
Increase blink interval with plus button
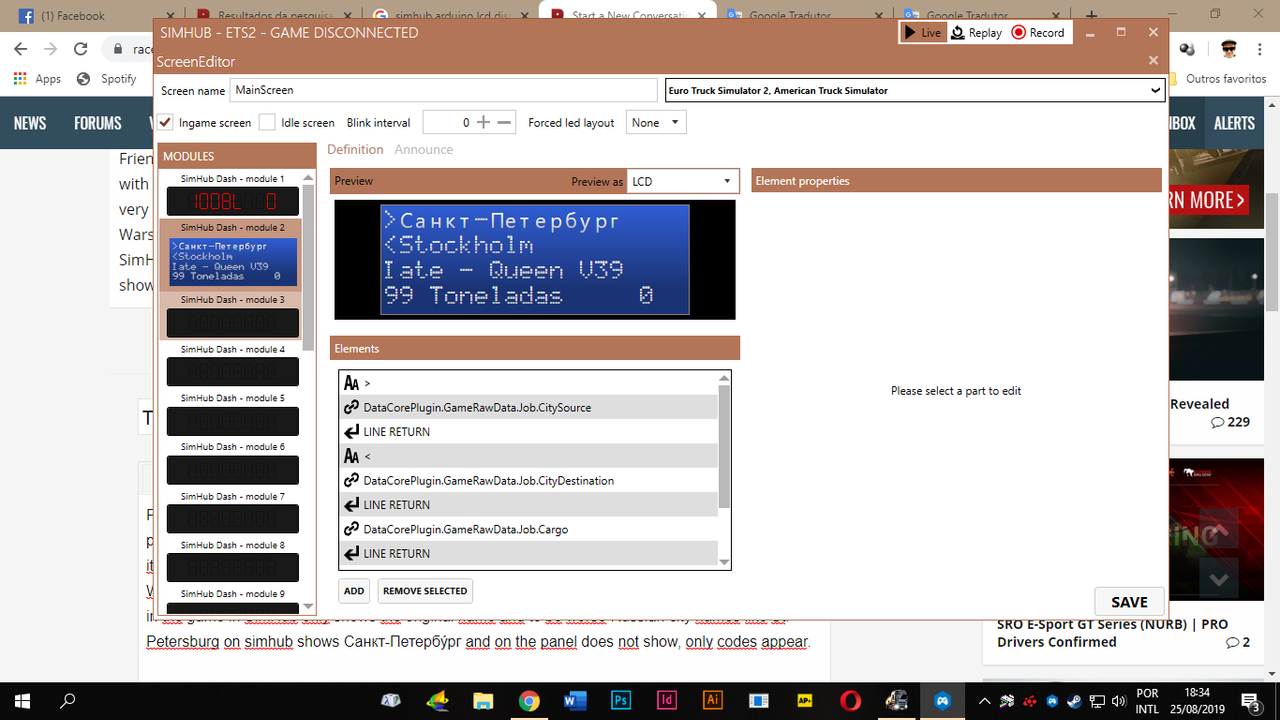coord(484,122)
